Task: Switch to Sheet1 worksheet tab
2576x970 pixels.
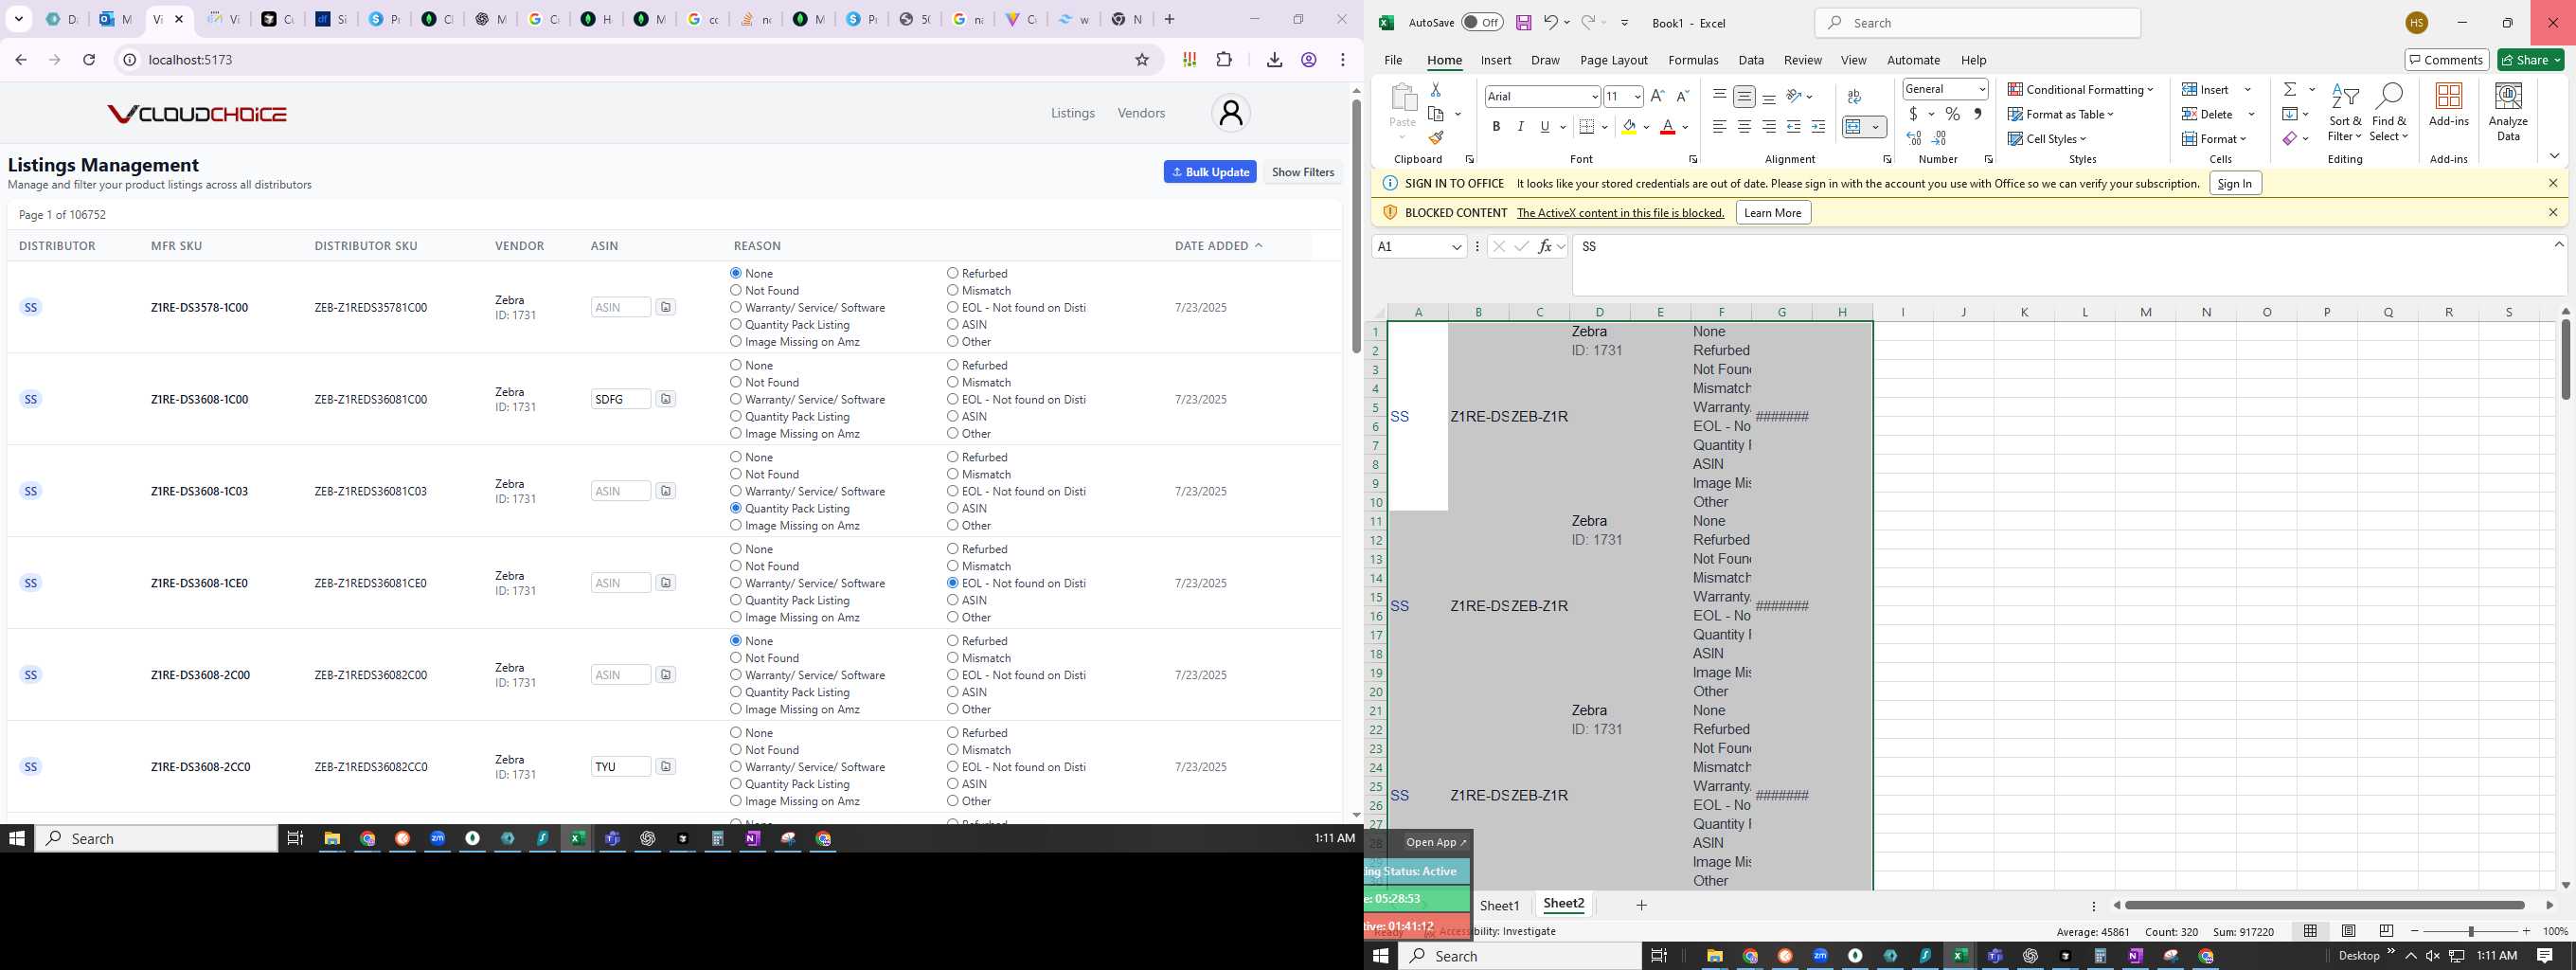Action: [x=1499, y=905]
